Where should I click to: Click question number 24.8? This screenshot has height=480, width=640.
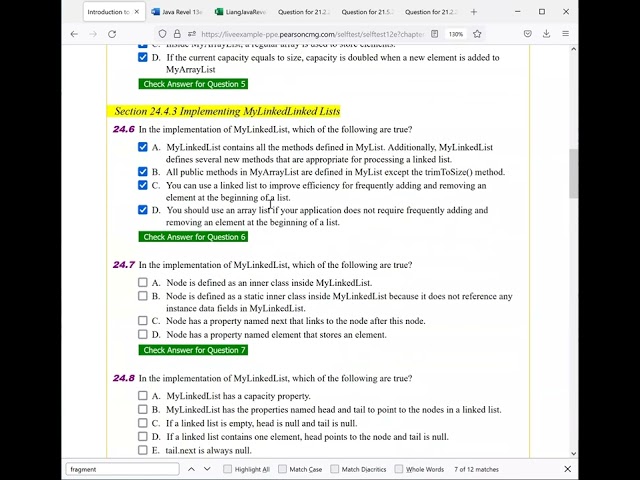tap(124, 378)
